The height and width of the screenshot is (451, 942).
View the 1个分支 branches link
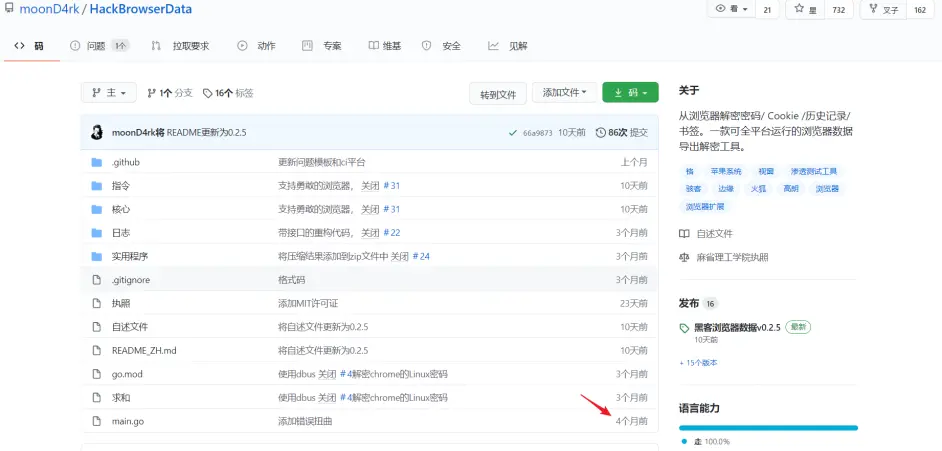(x=170, y=93)
